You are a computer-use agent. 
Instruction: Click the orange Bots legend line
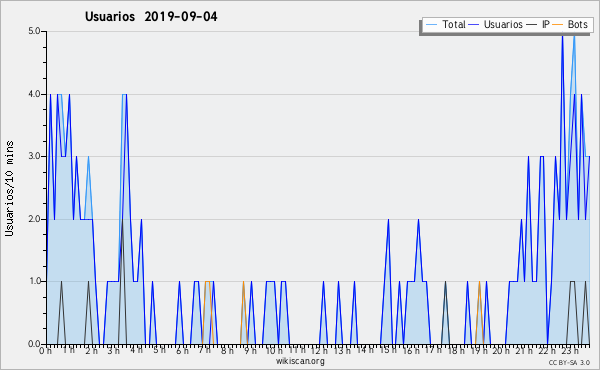click(558, 25)
